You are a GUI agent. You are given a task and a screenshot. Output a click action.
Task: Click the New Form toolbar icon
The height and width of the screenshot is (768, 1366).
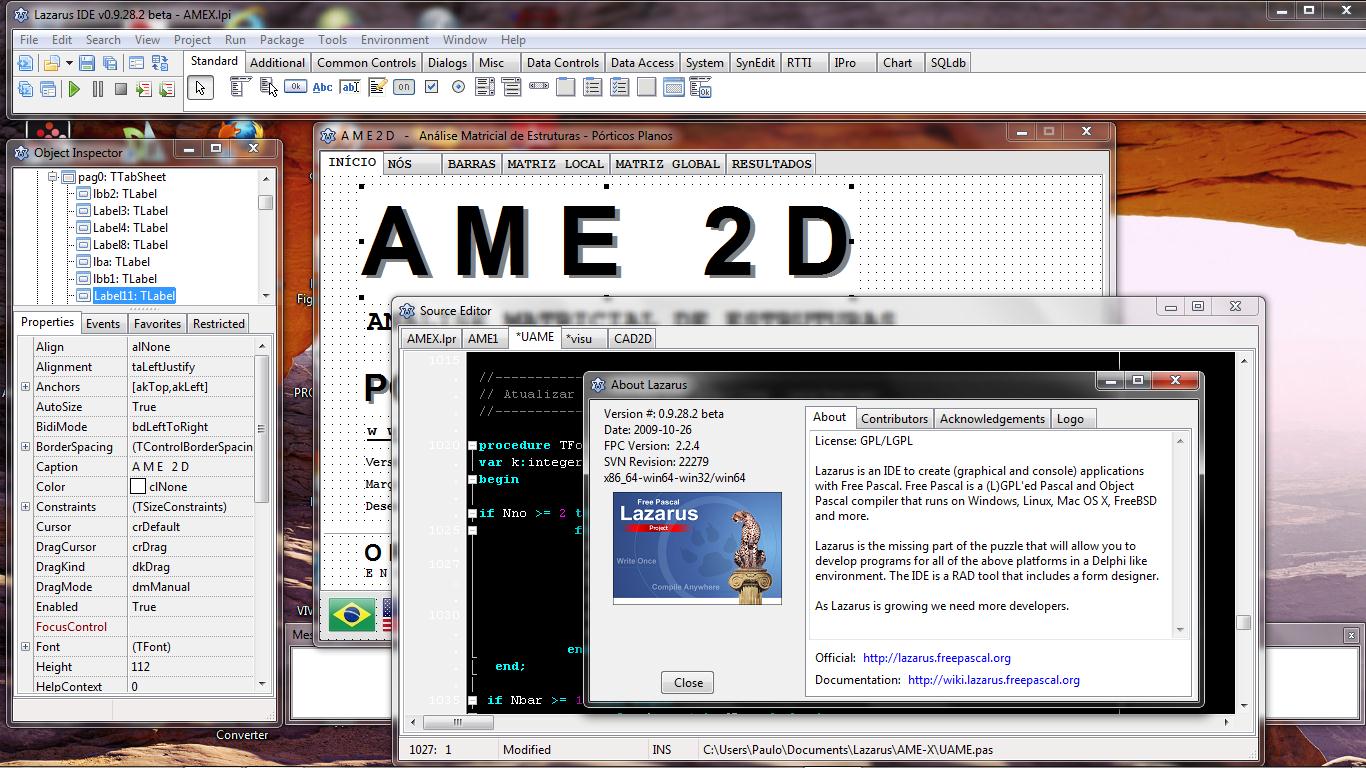coord(136,63)
